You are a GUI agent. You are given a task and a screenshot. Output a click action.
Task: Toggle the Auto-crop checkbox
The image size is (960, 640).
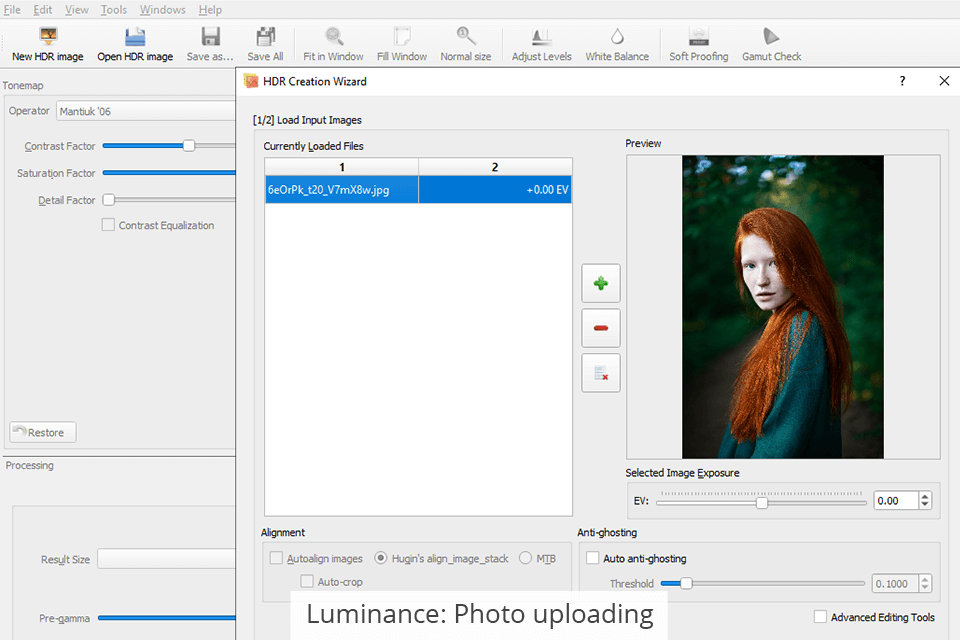(x=307, y=581)
